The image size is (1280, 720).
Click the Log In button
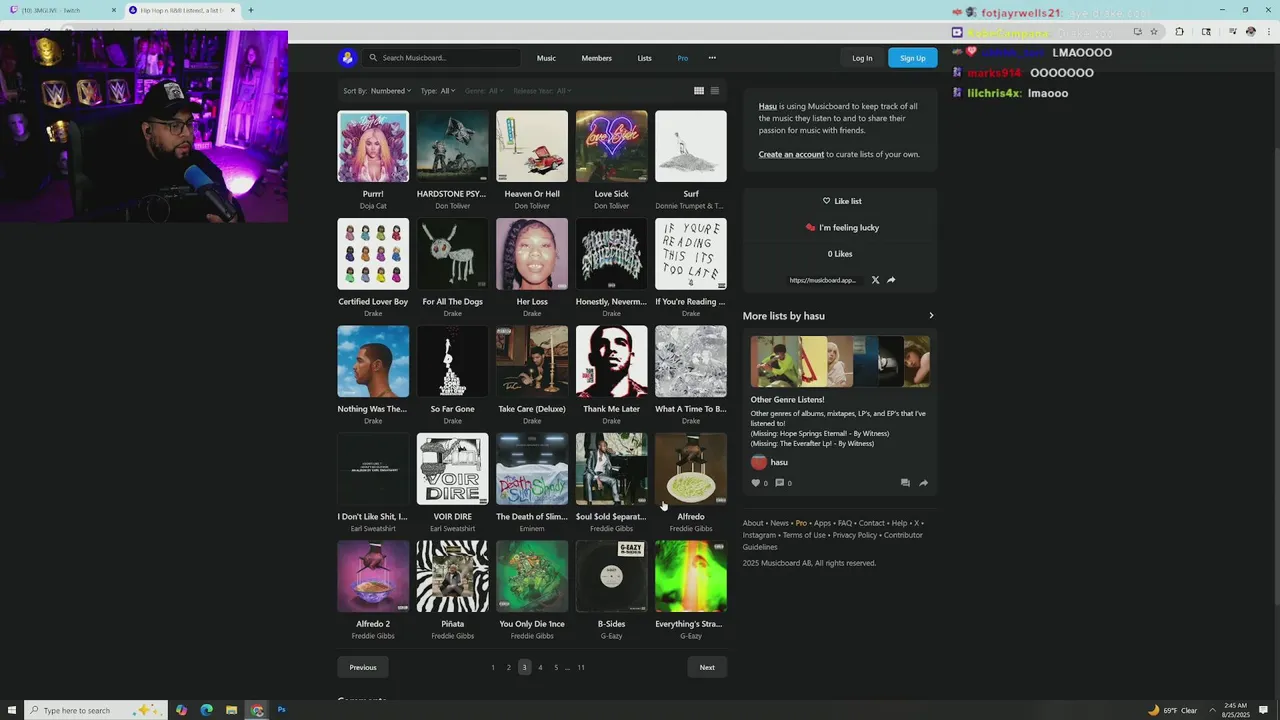pos(862,58)
